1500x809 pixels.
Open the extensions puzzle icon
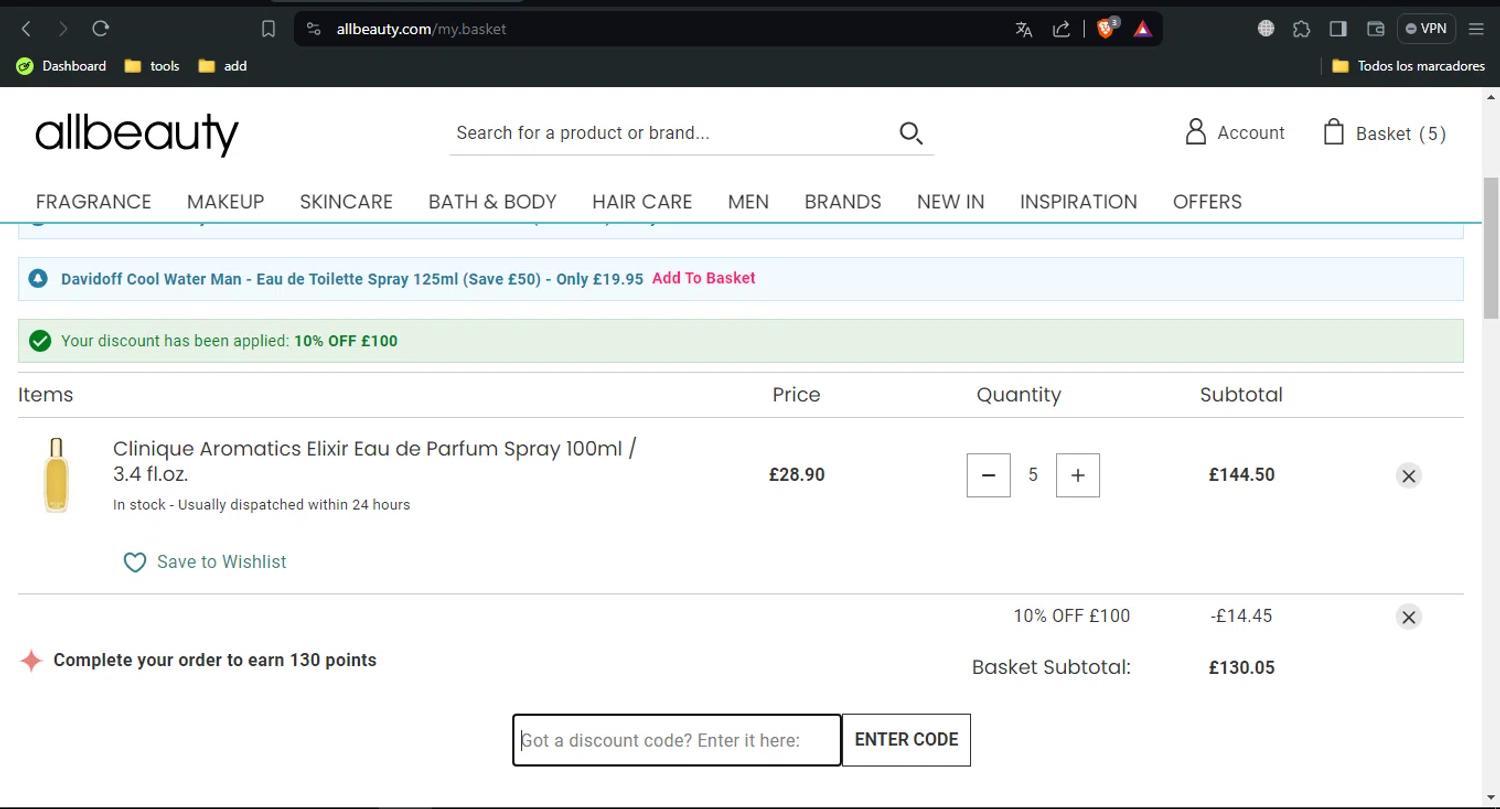click(x=1301, y=29)
